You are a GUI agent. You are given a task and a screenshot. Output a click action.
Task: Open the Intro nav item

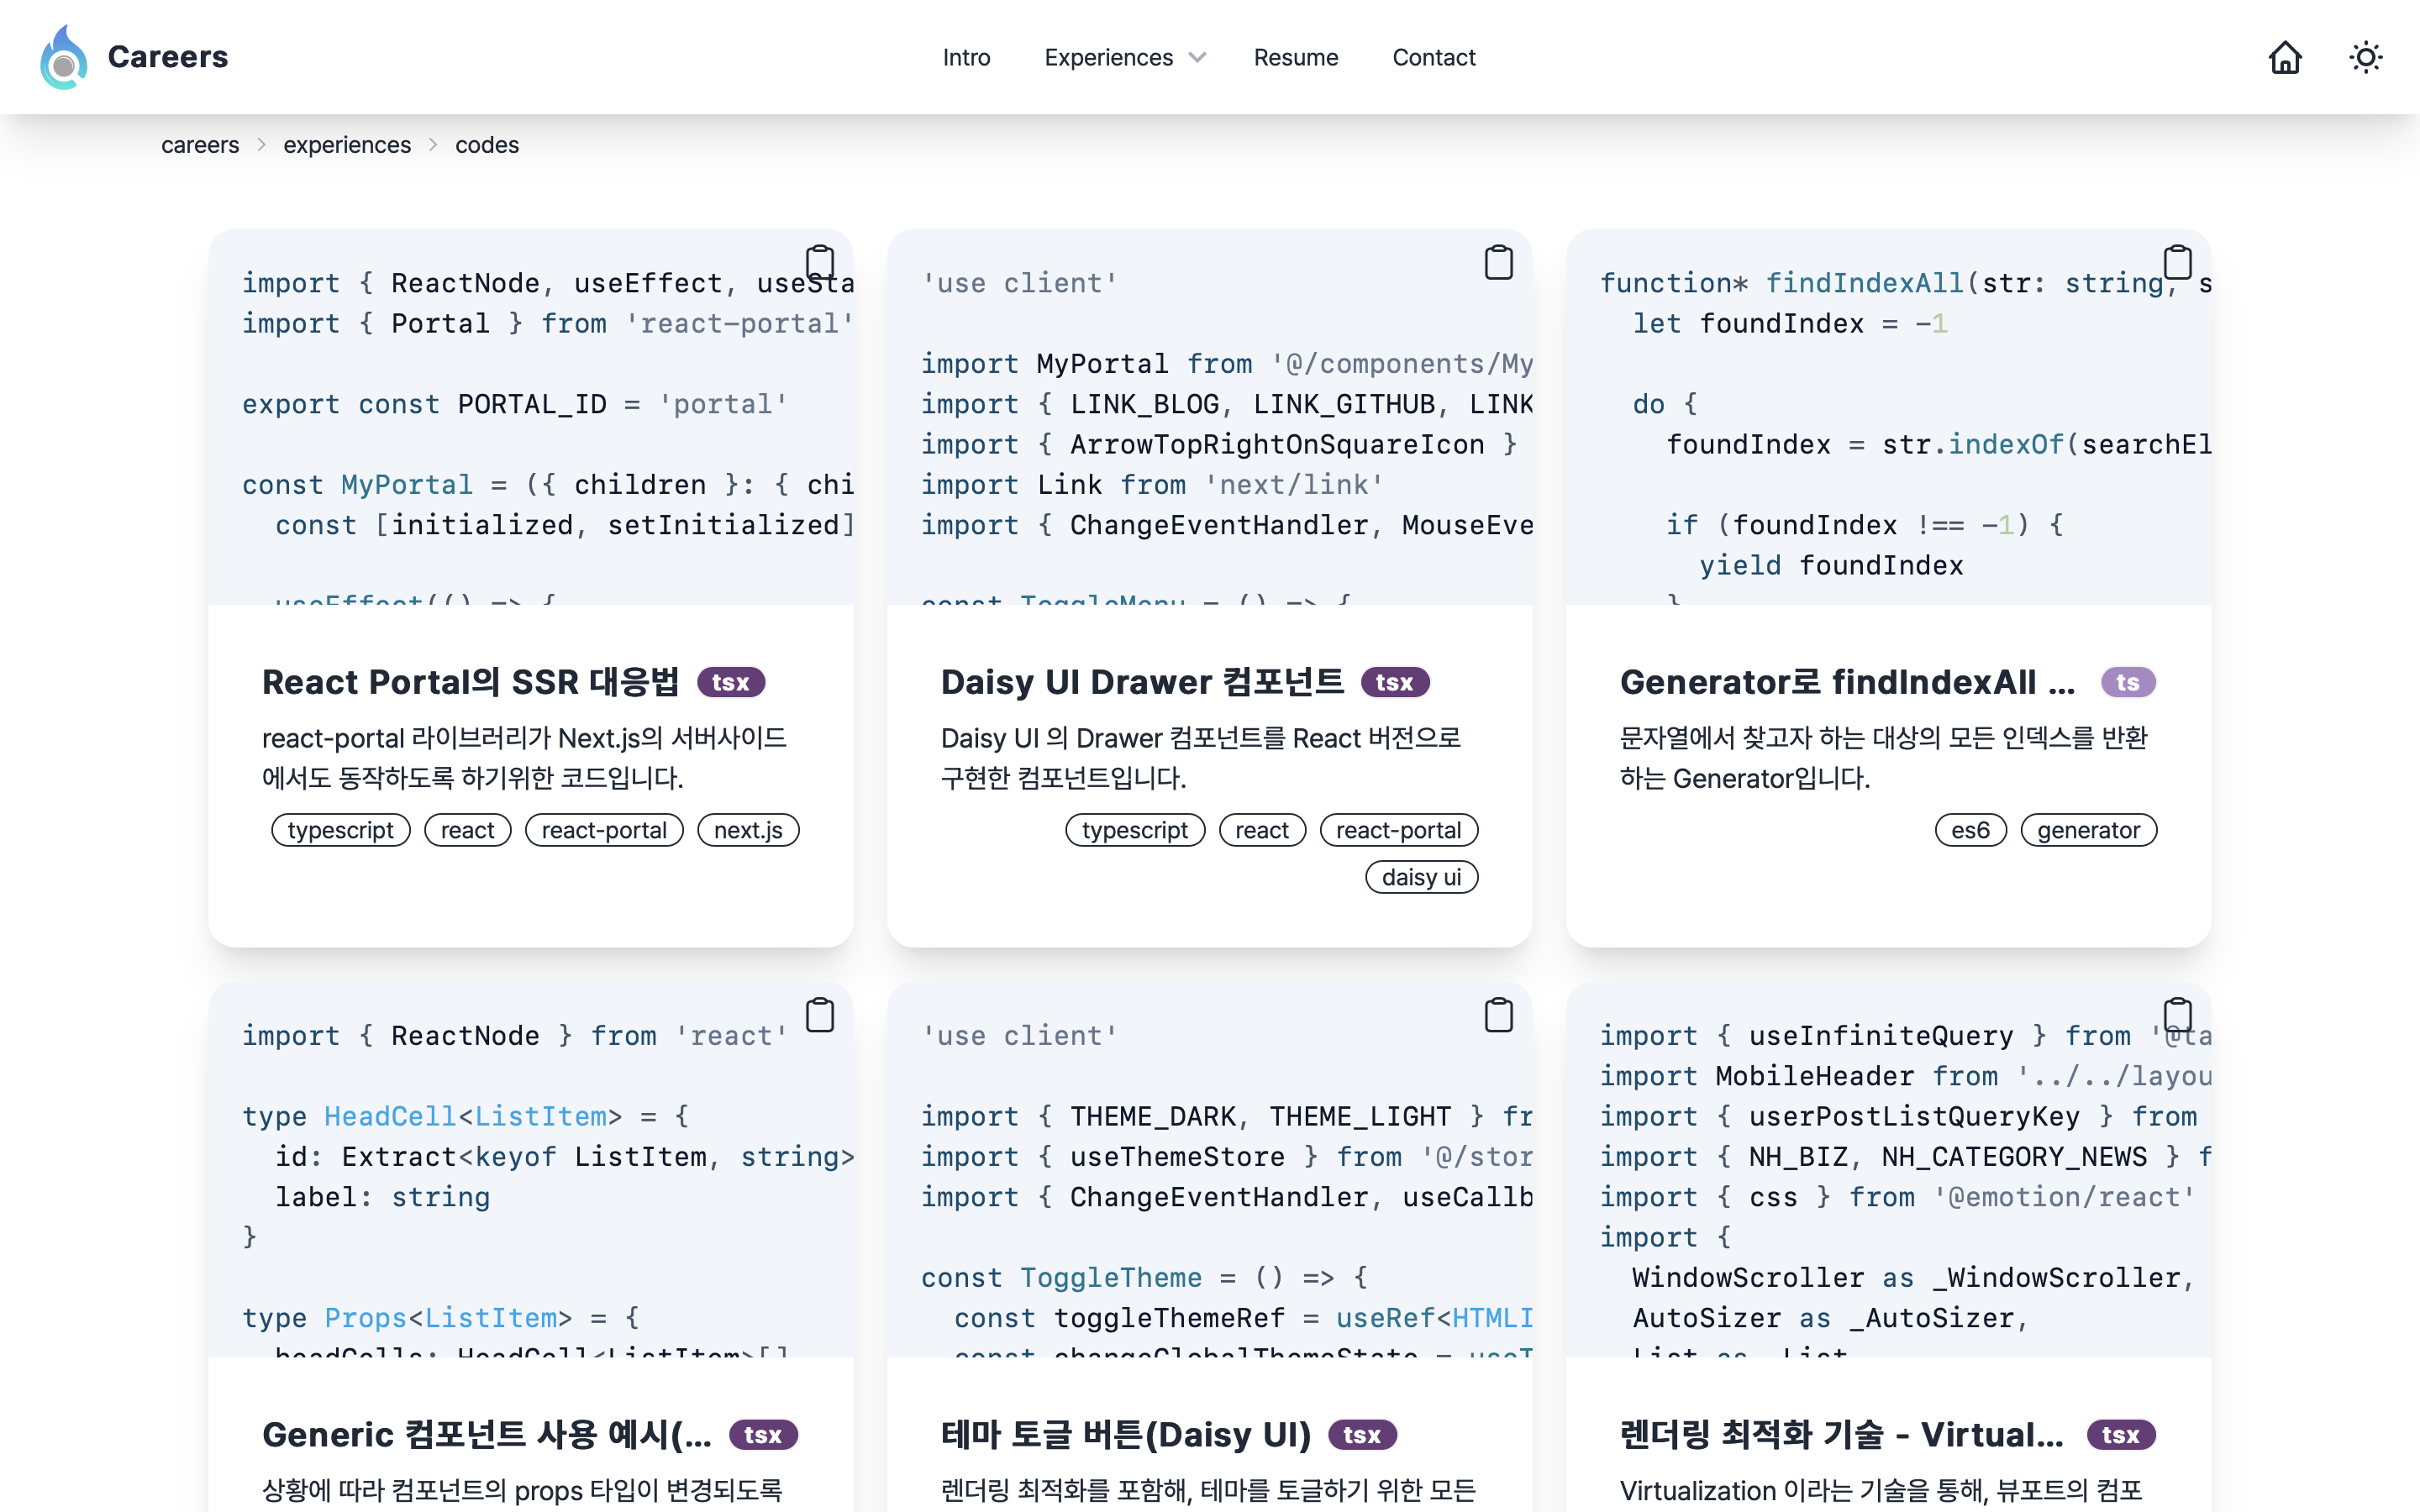[966, 57]
